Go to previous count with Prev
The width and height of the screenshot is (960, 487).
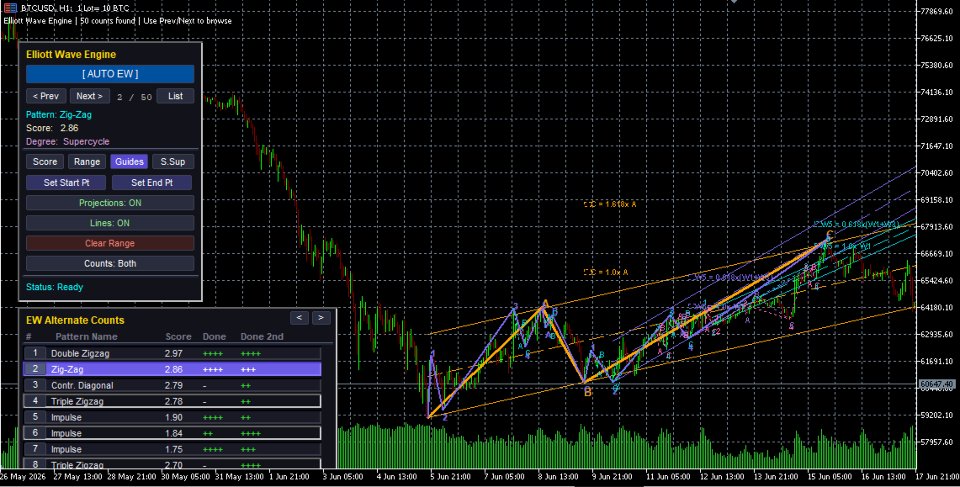coord(46,96)
